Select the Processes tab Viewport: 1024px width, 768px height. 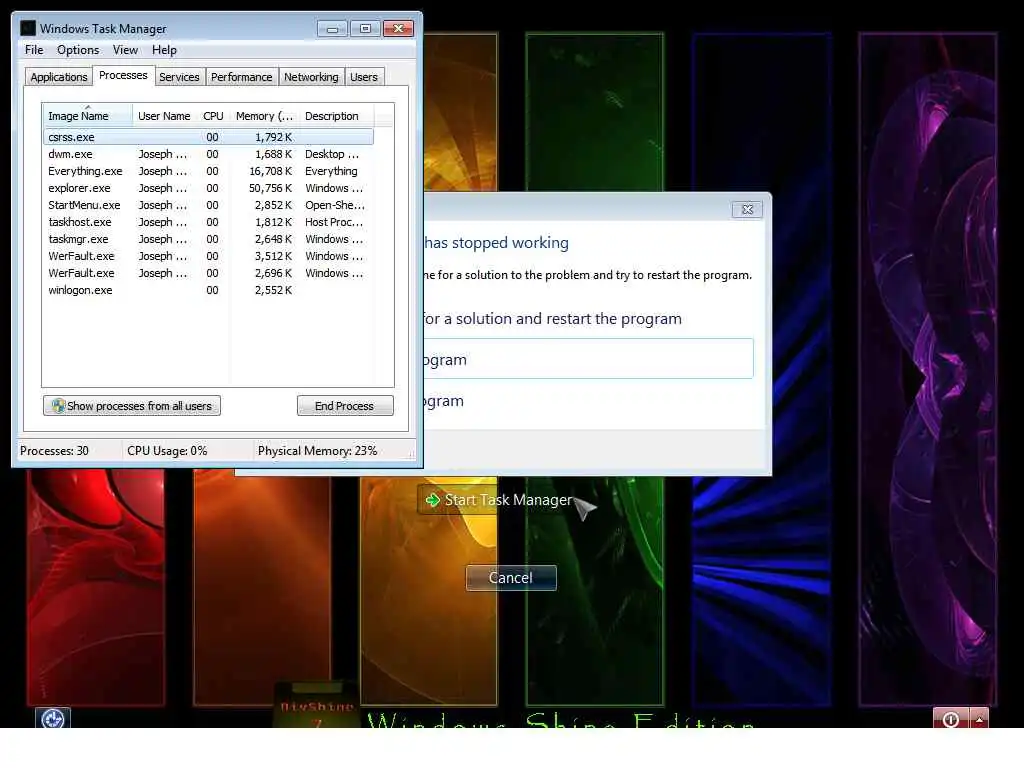123,75
